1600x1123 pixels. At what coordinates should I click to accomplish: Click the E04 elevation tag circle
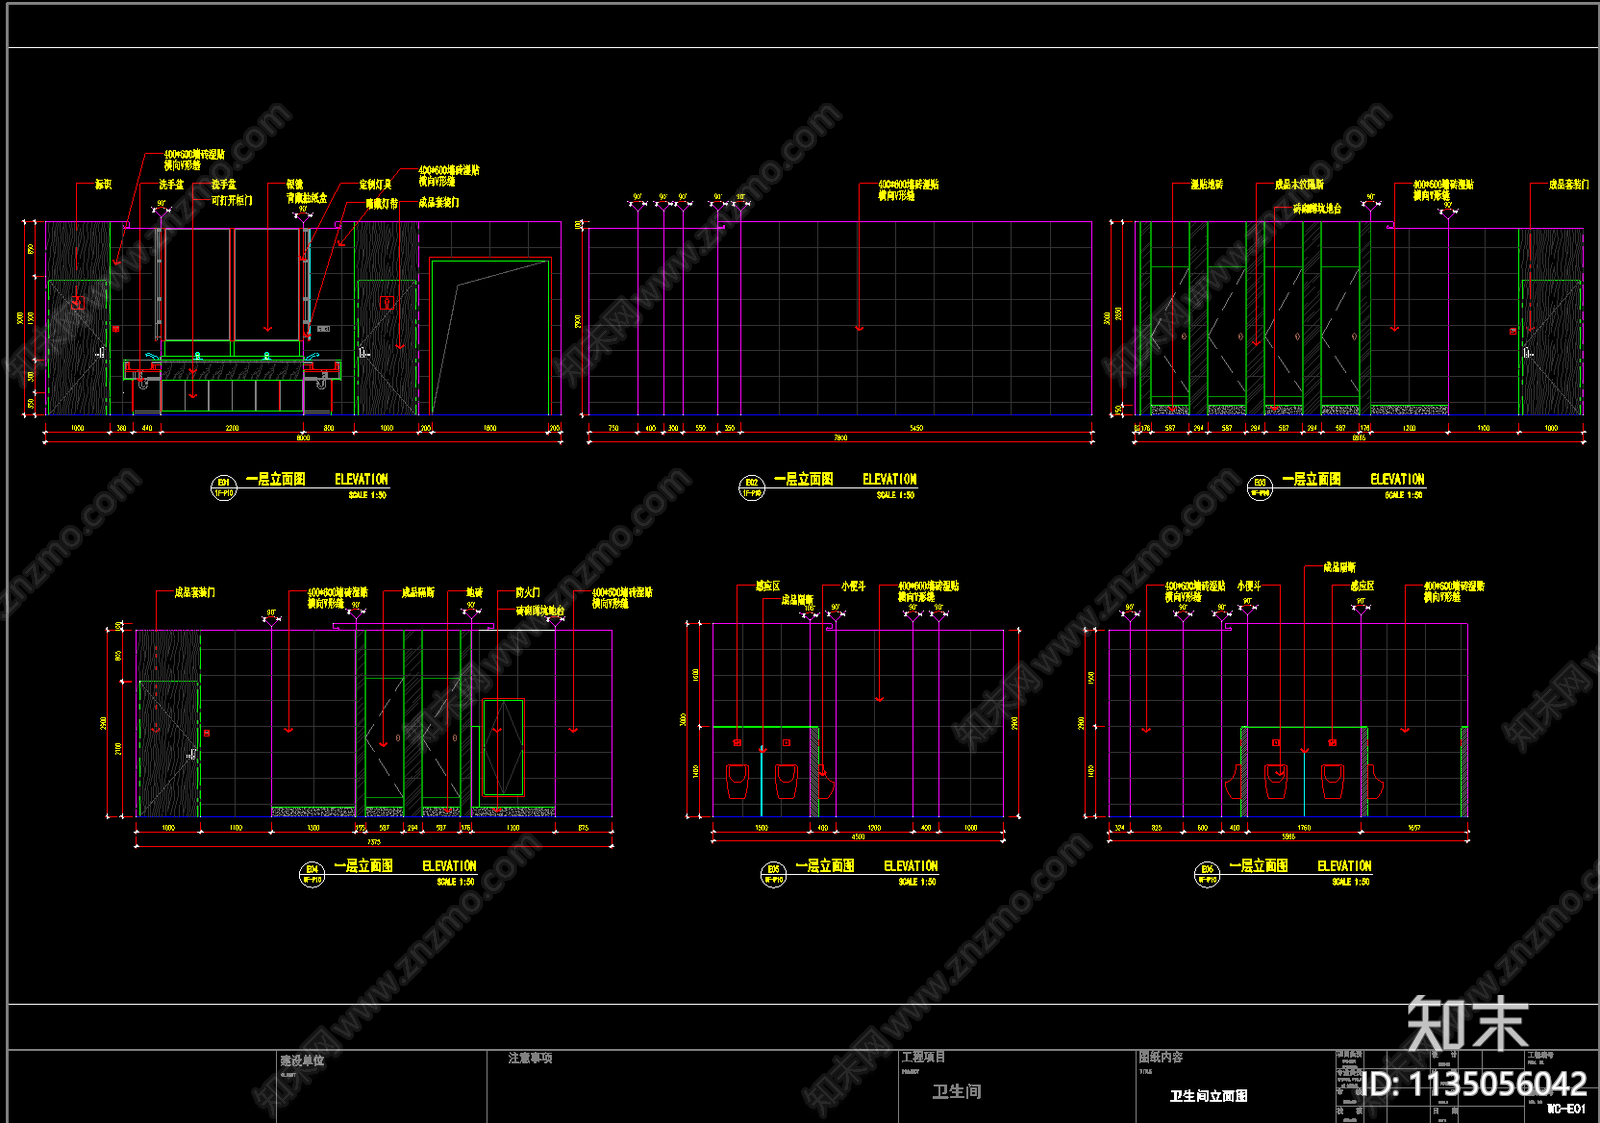[x=312, y=874]
